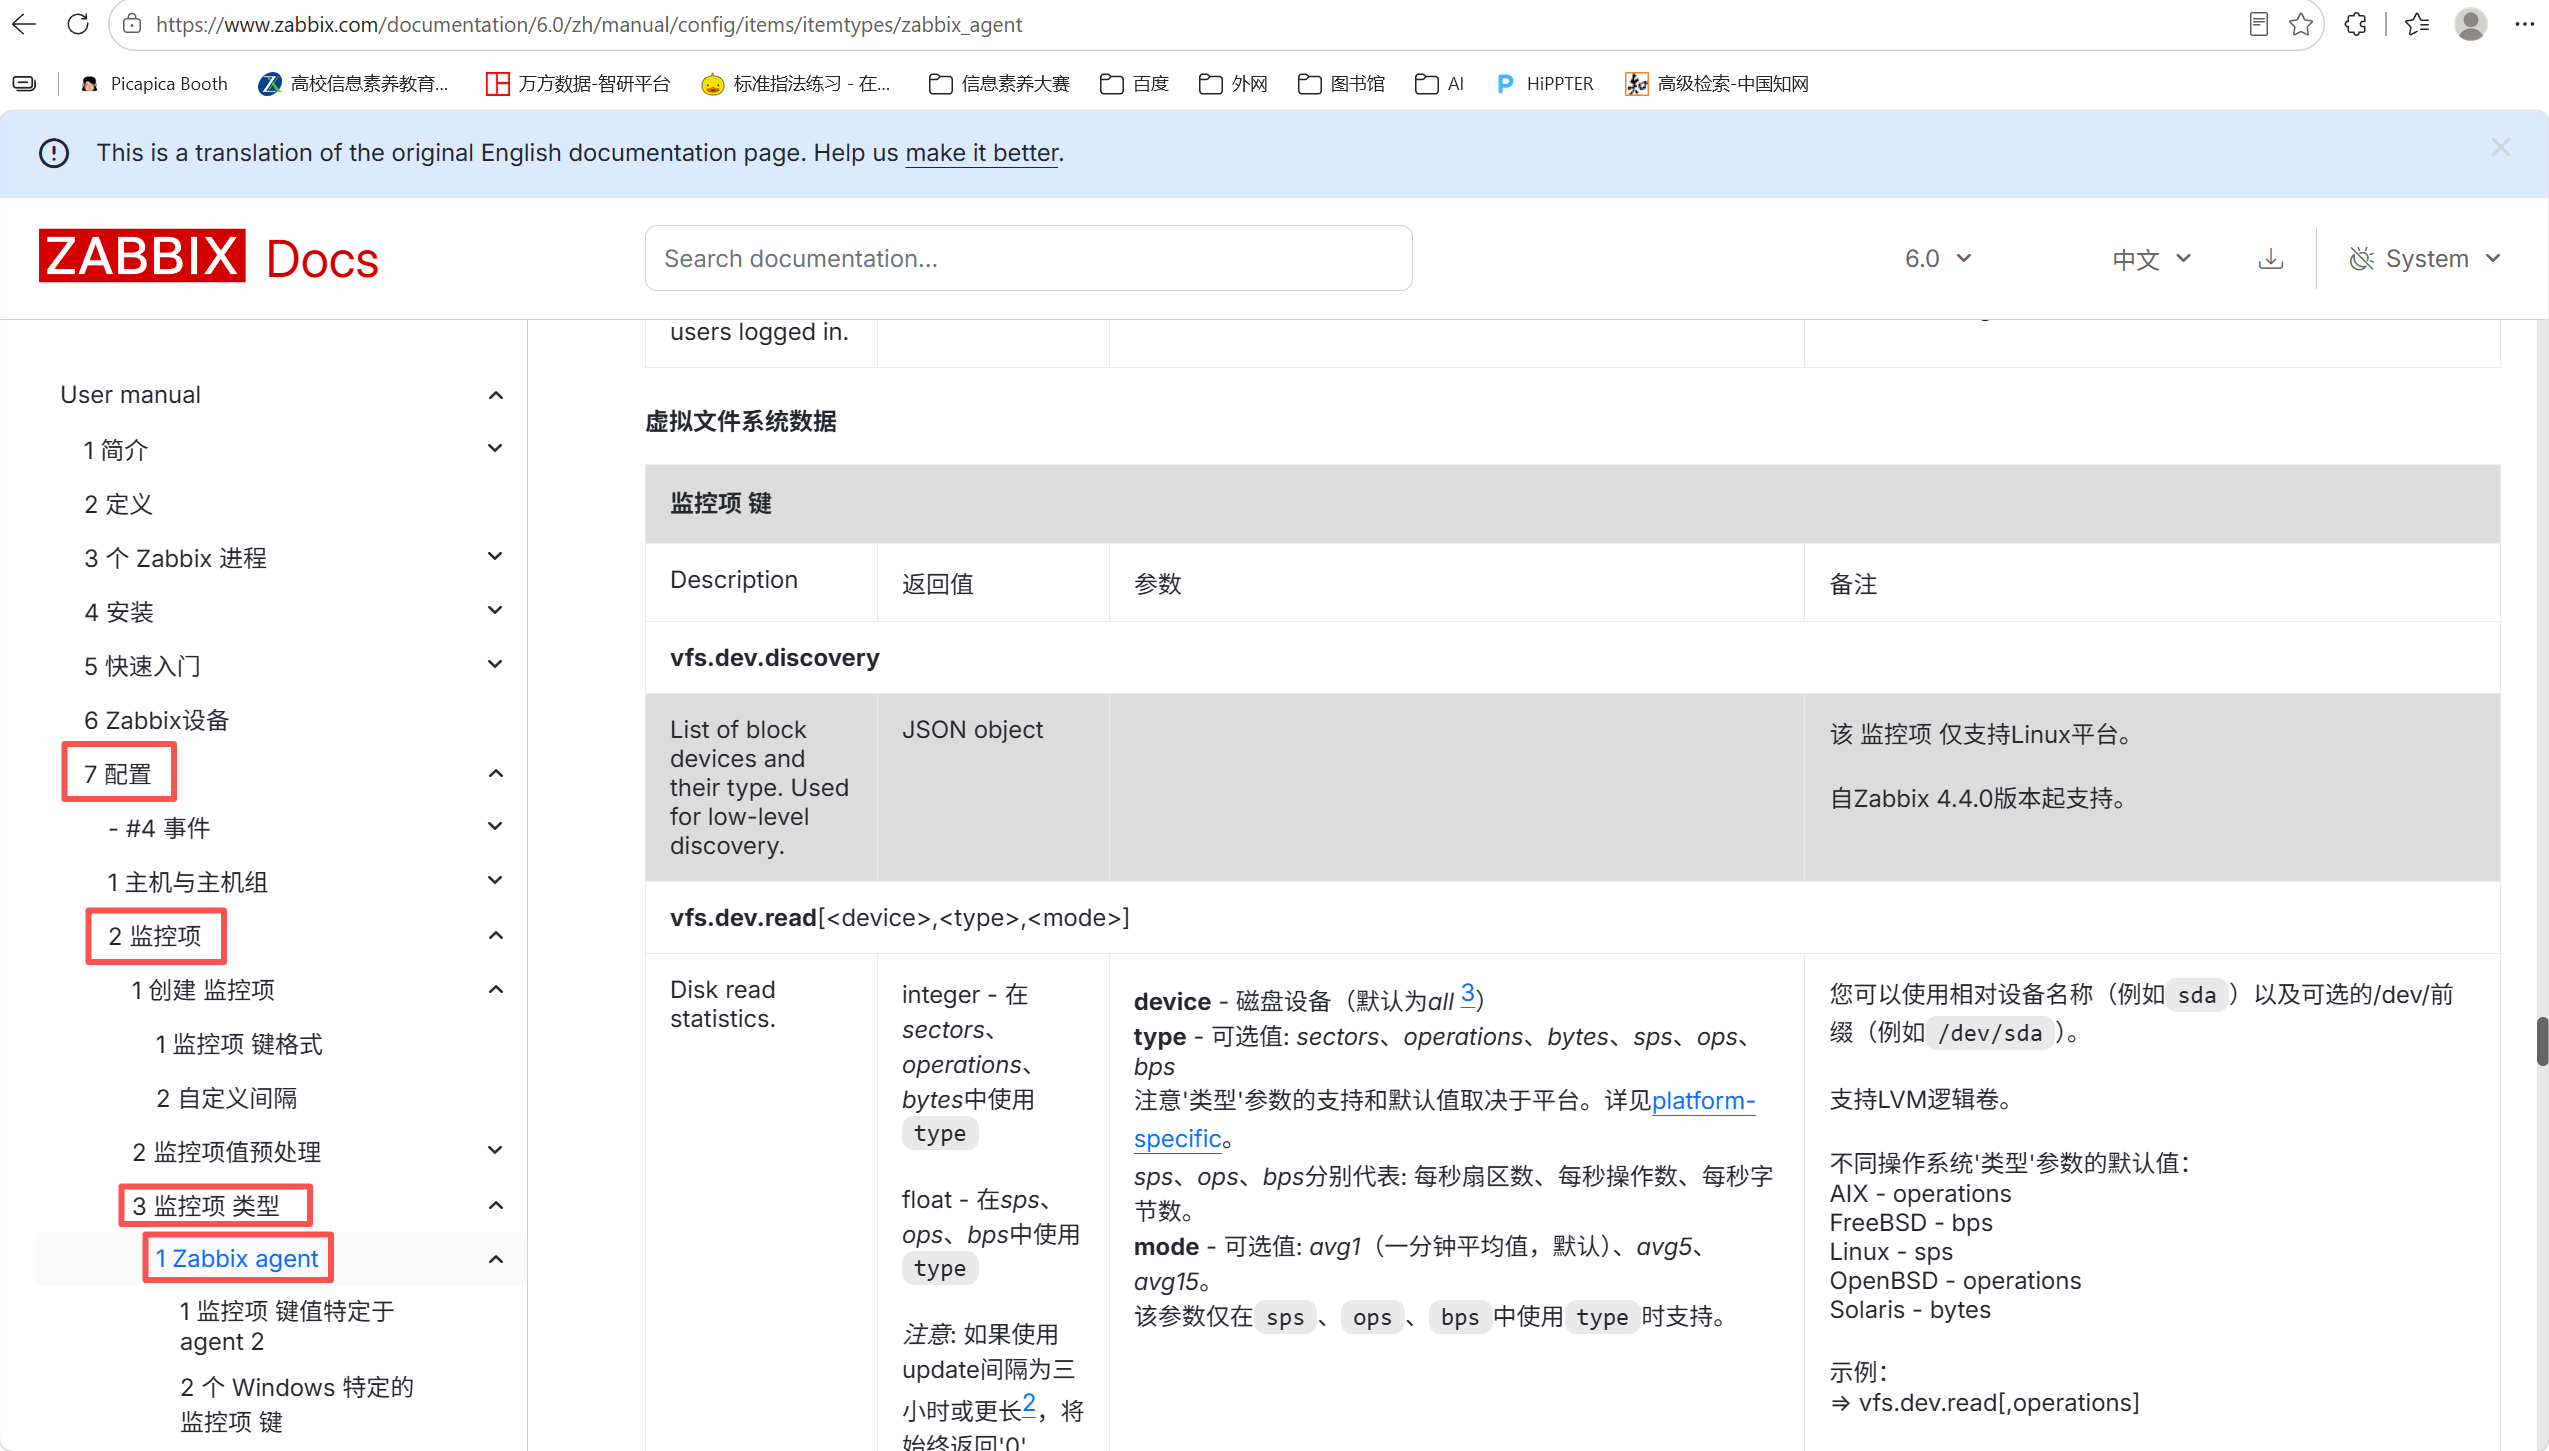Open 高级检索-中国知网 bookmark
The height and width of the screenshot is (1451, 2549).
(x=1717, y=84)
